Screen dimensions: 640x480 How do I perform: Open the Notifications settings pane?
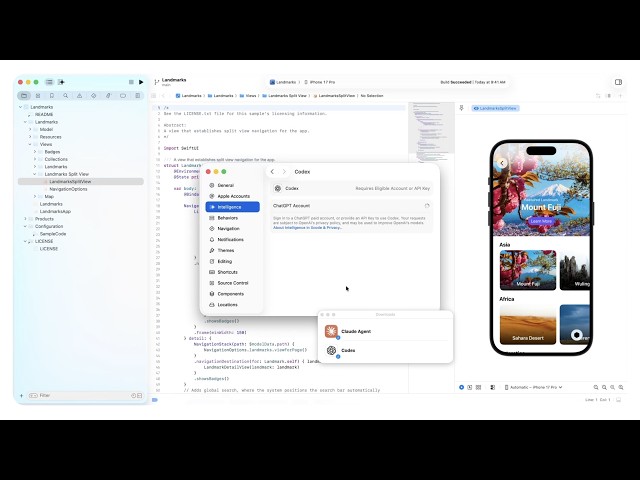pyautogui.click(x=232, y=240)
